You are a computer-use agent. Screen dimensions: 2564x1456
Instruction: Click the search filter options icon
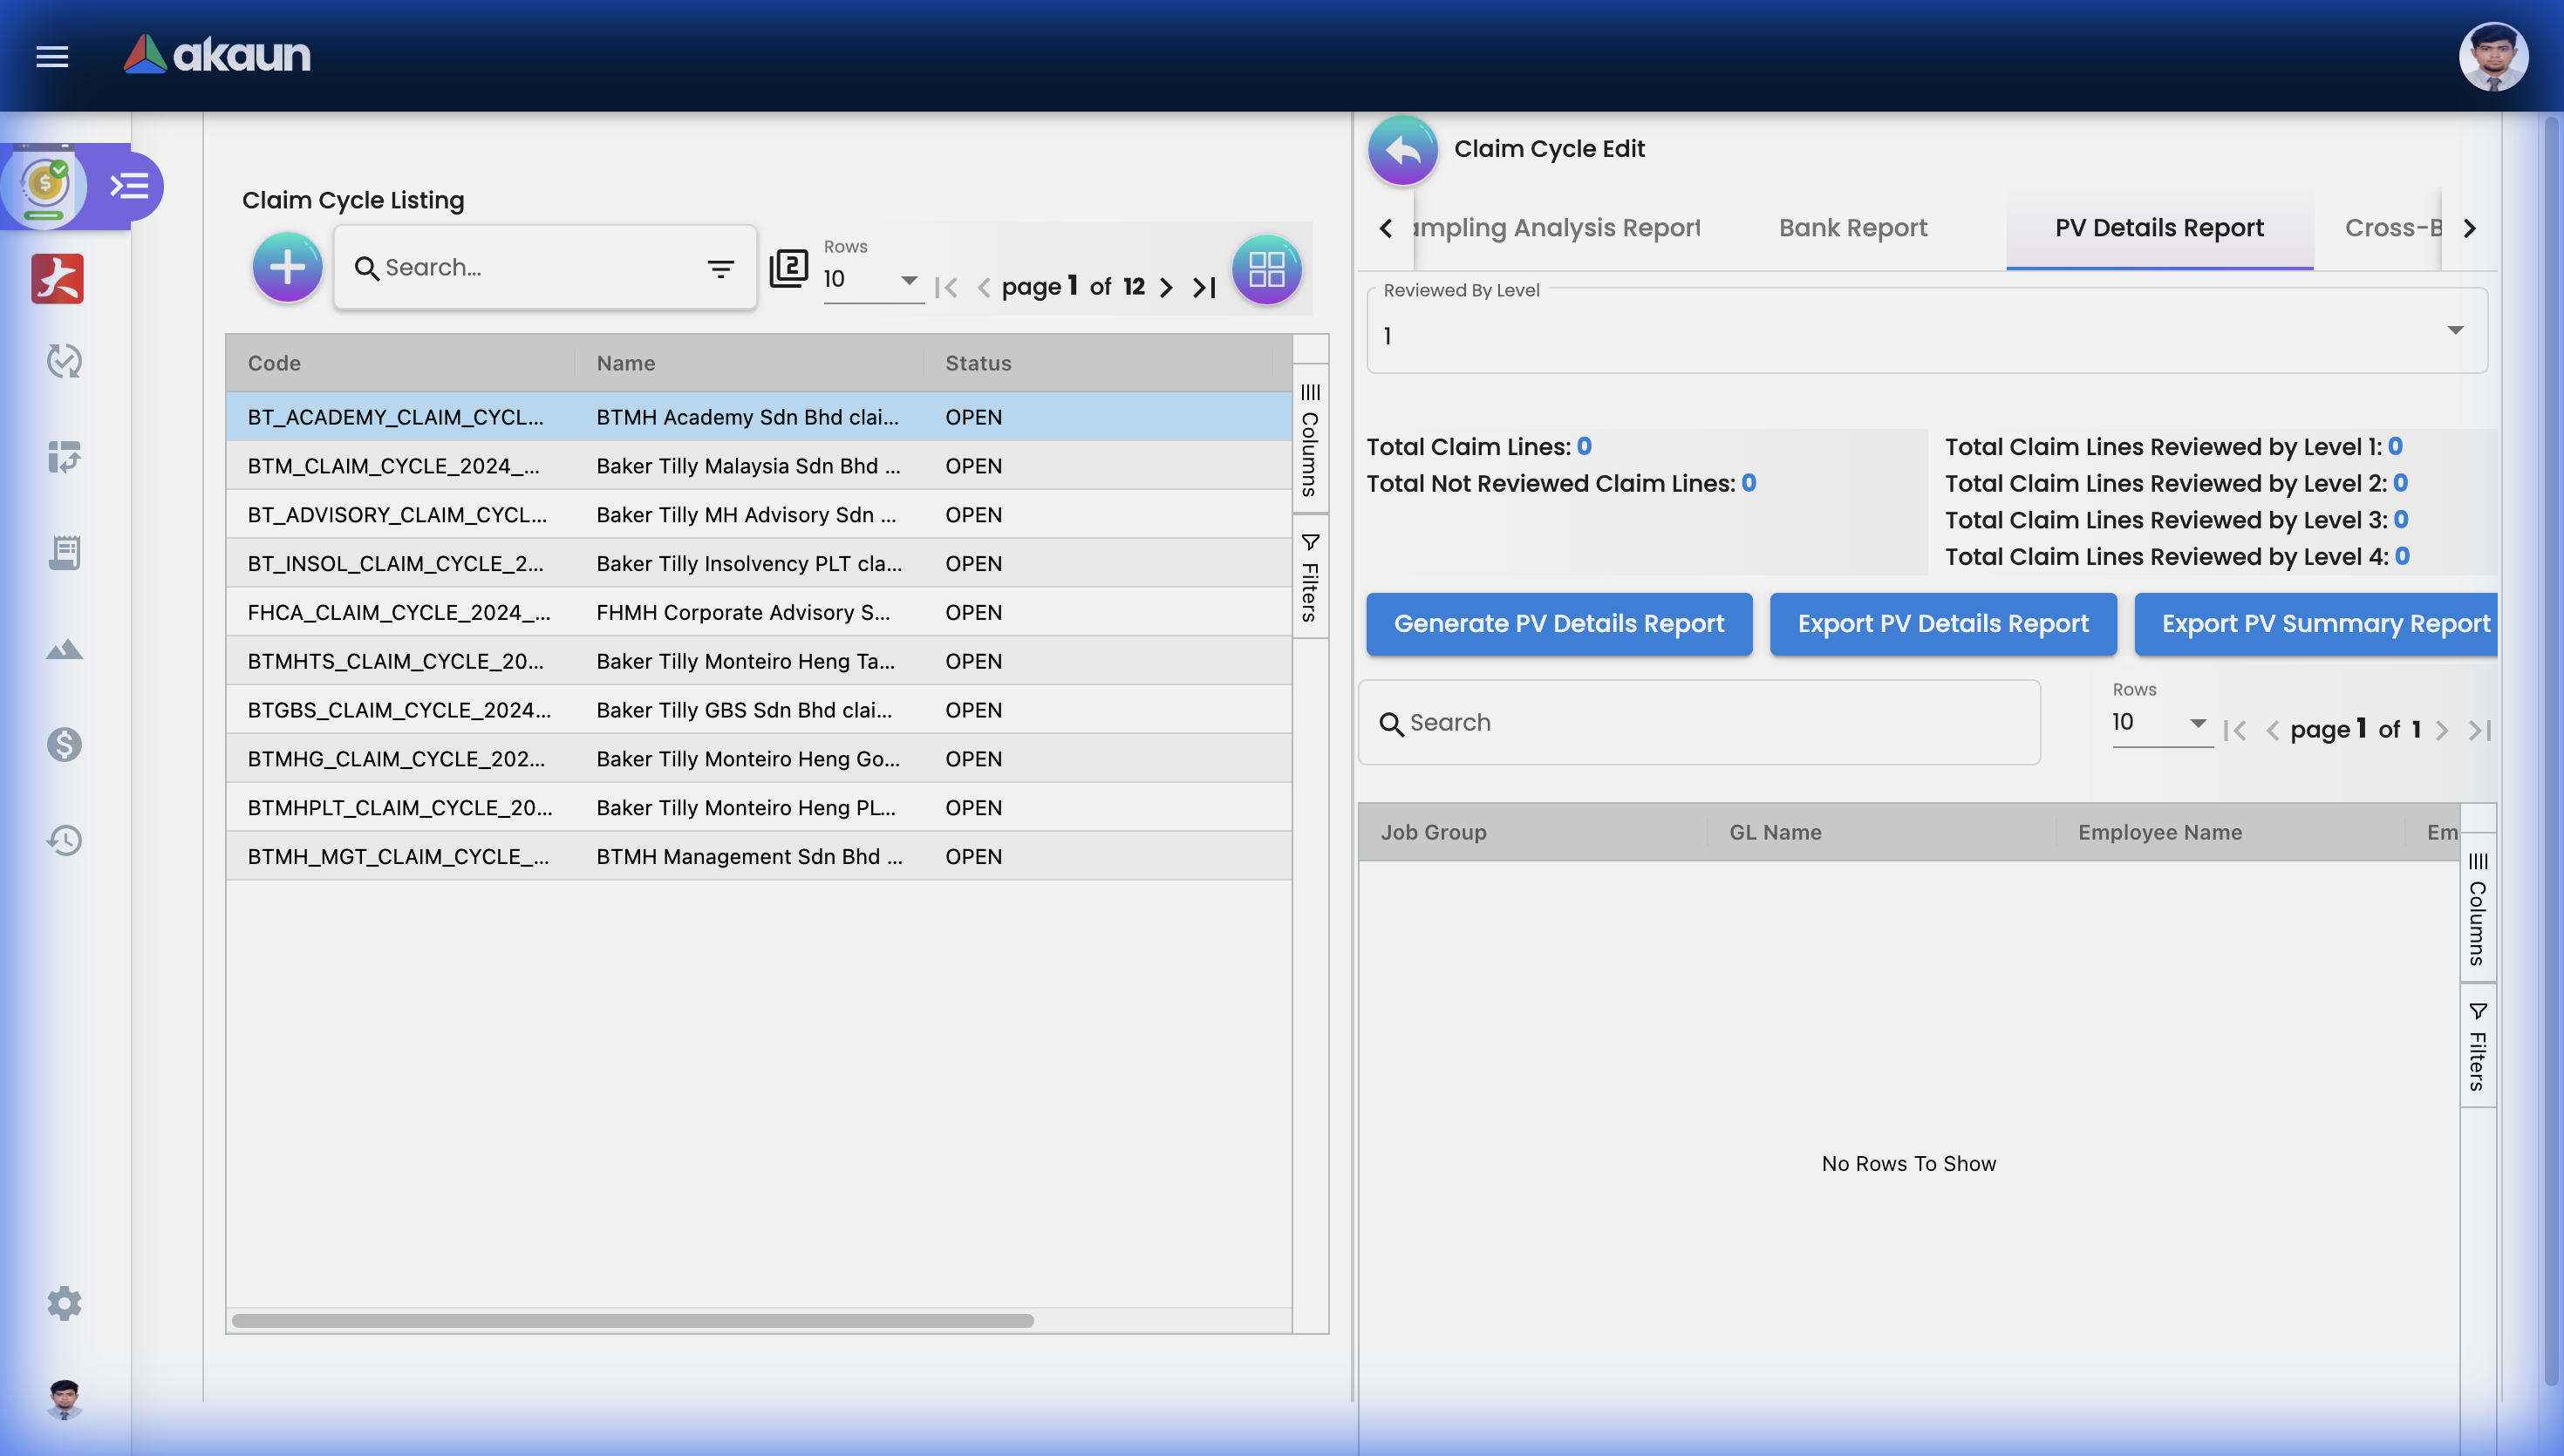[x=720, y=268]
